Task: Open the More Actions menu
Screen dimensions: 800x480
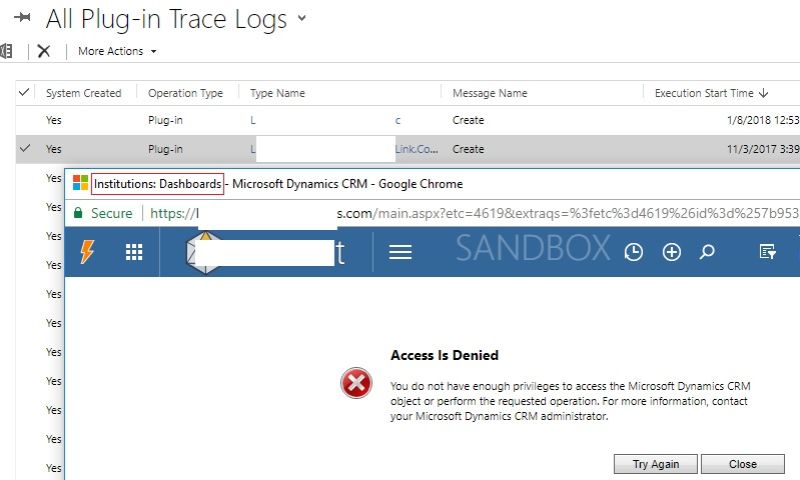Action: (x=117, y=51)
